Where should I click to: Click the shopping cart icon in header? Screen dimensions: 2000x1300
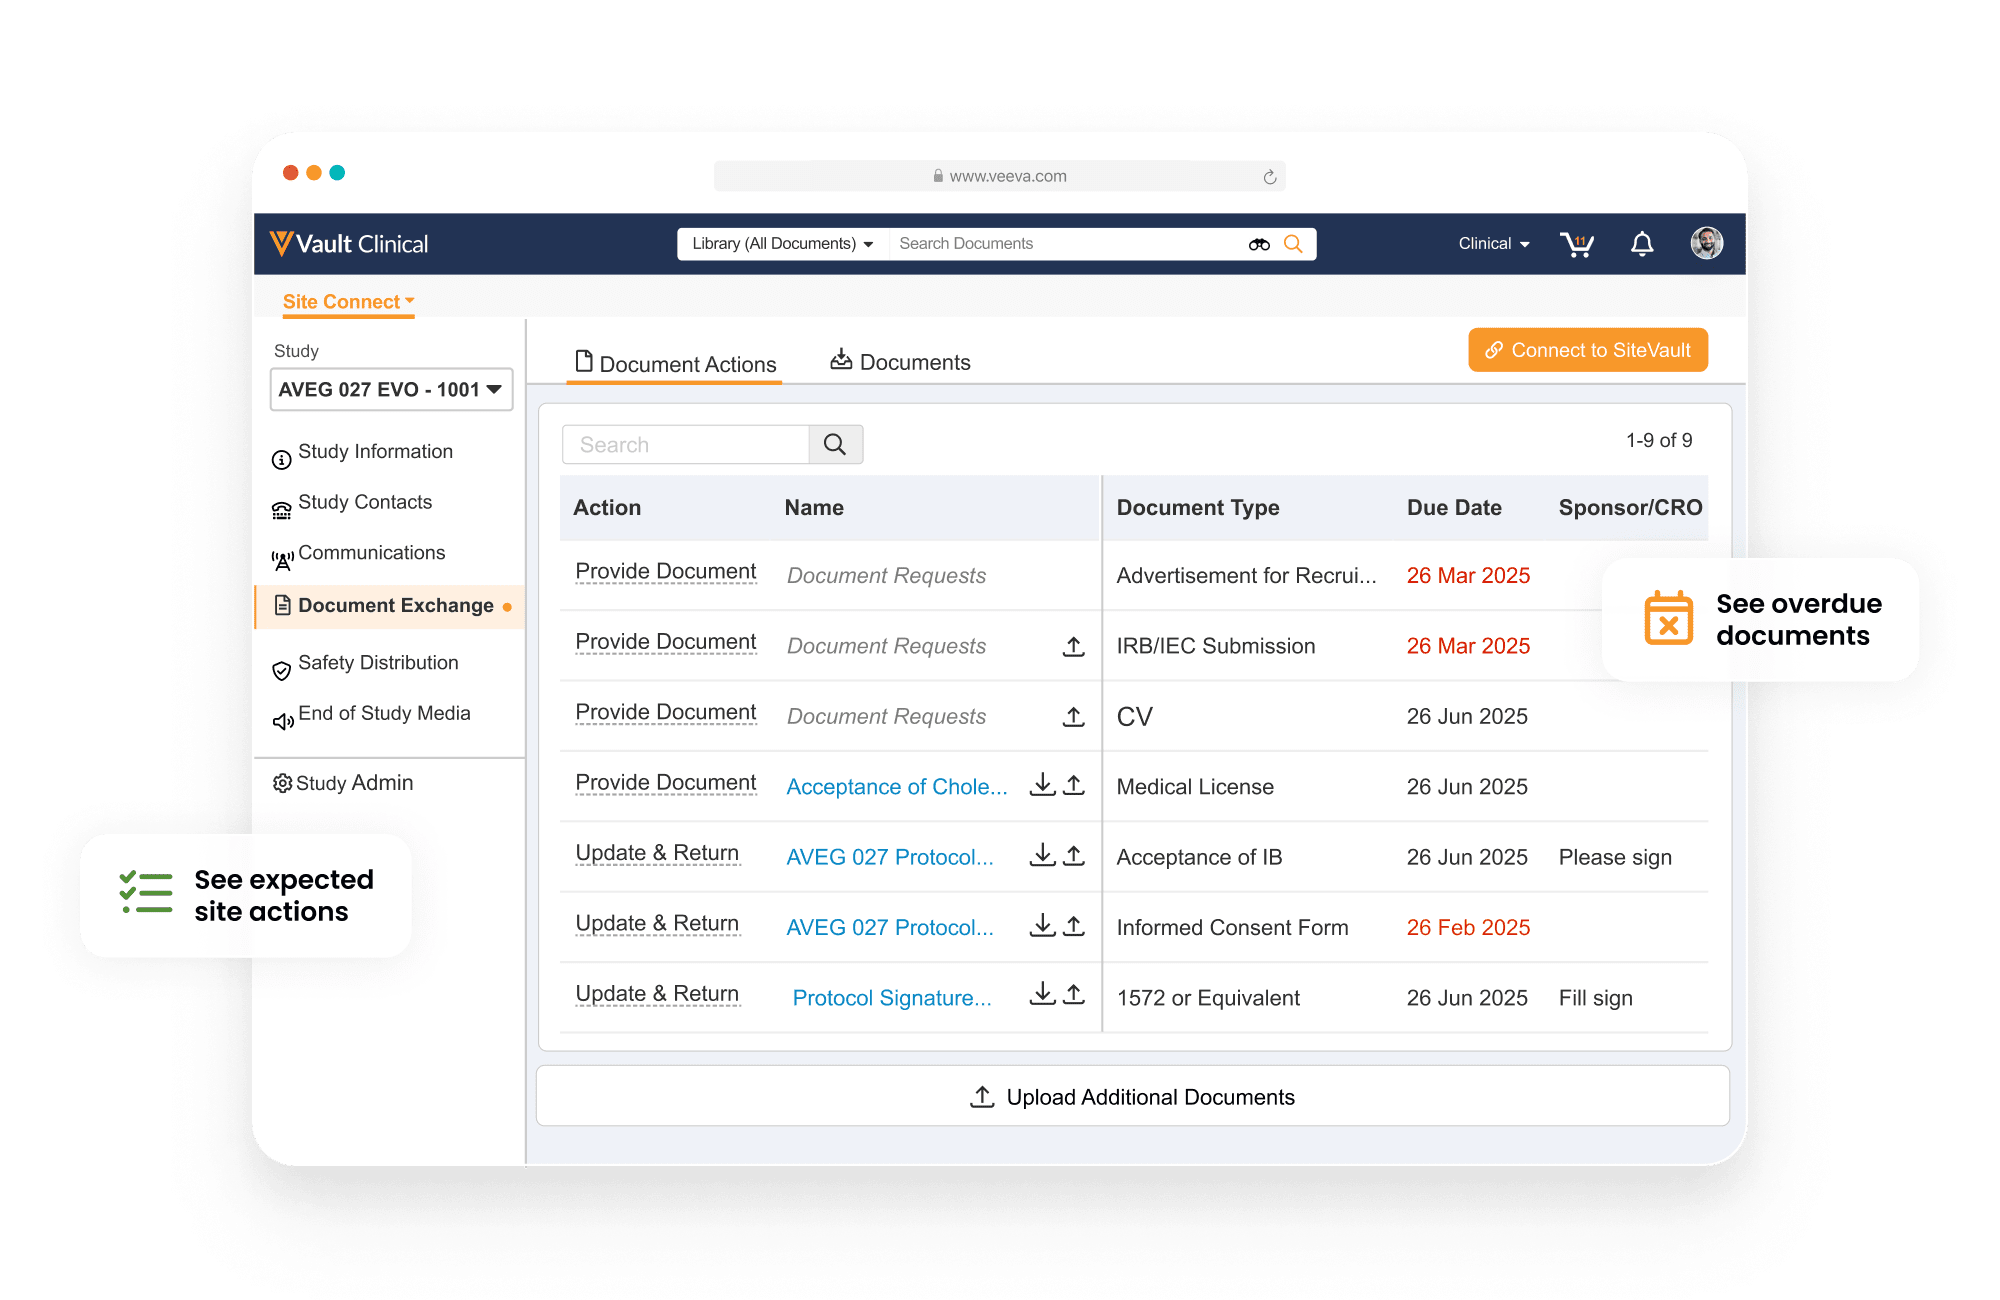click(x=1577, y=244)
